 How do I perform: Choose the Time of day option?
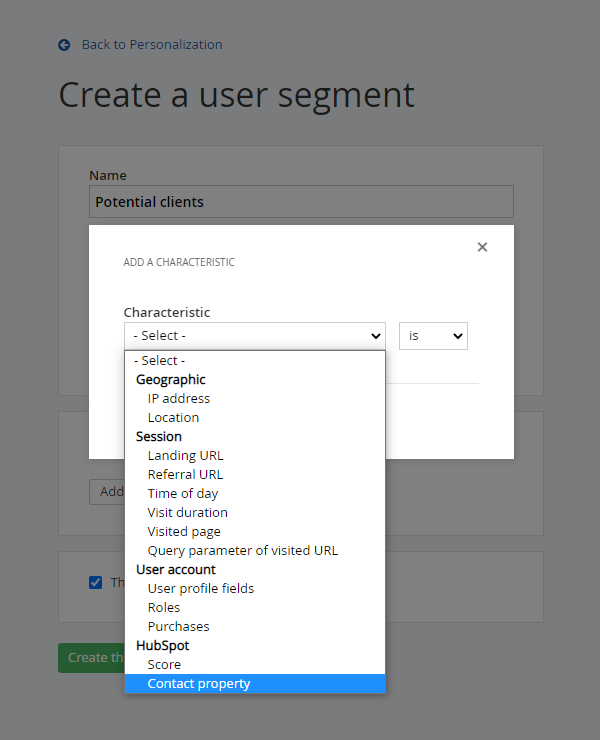[x=182, y=494]
